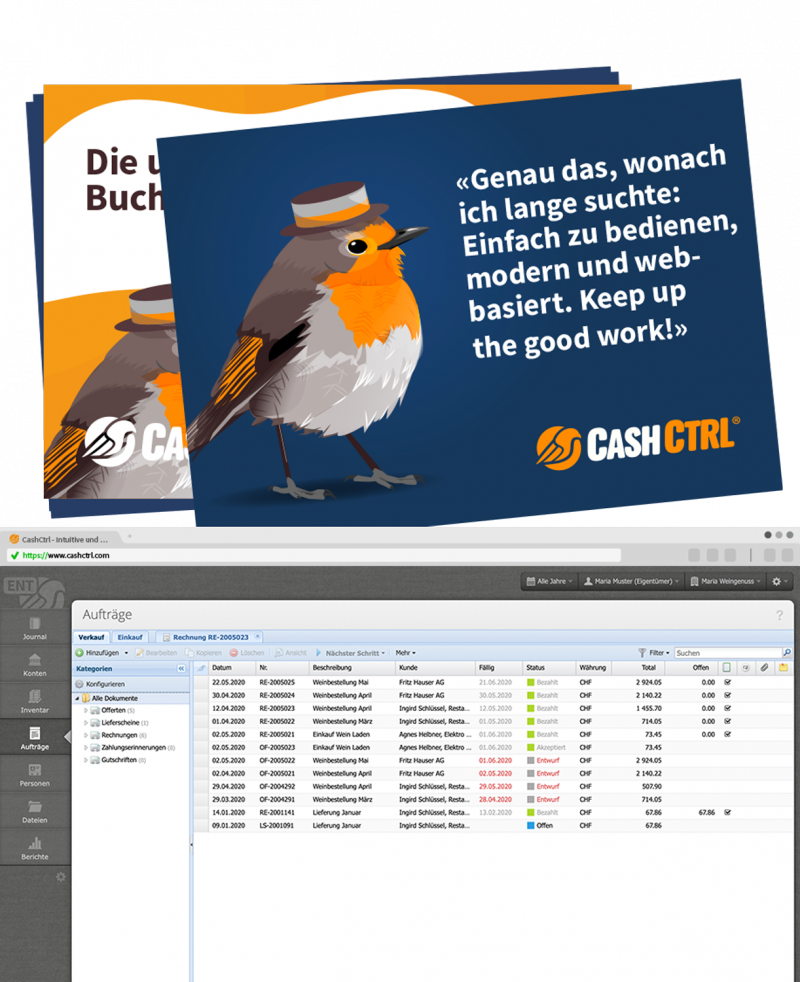Open Berichte chart icon in sidebar

[x=35, y=849]
